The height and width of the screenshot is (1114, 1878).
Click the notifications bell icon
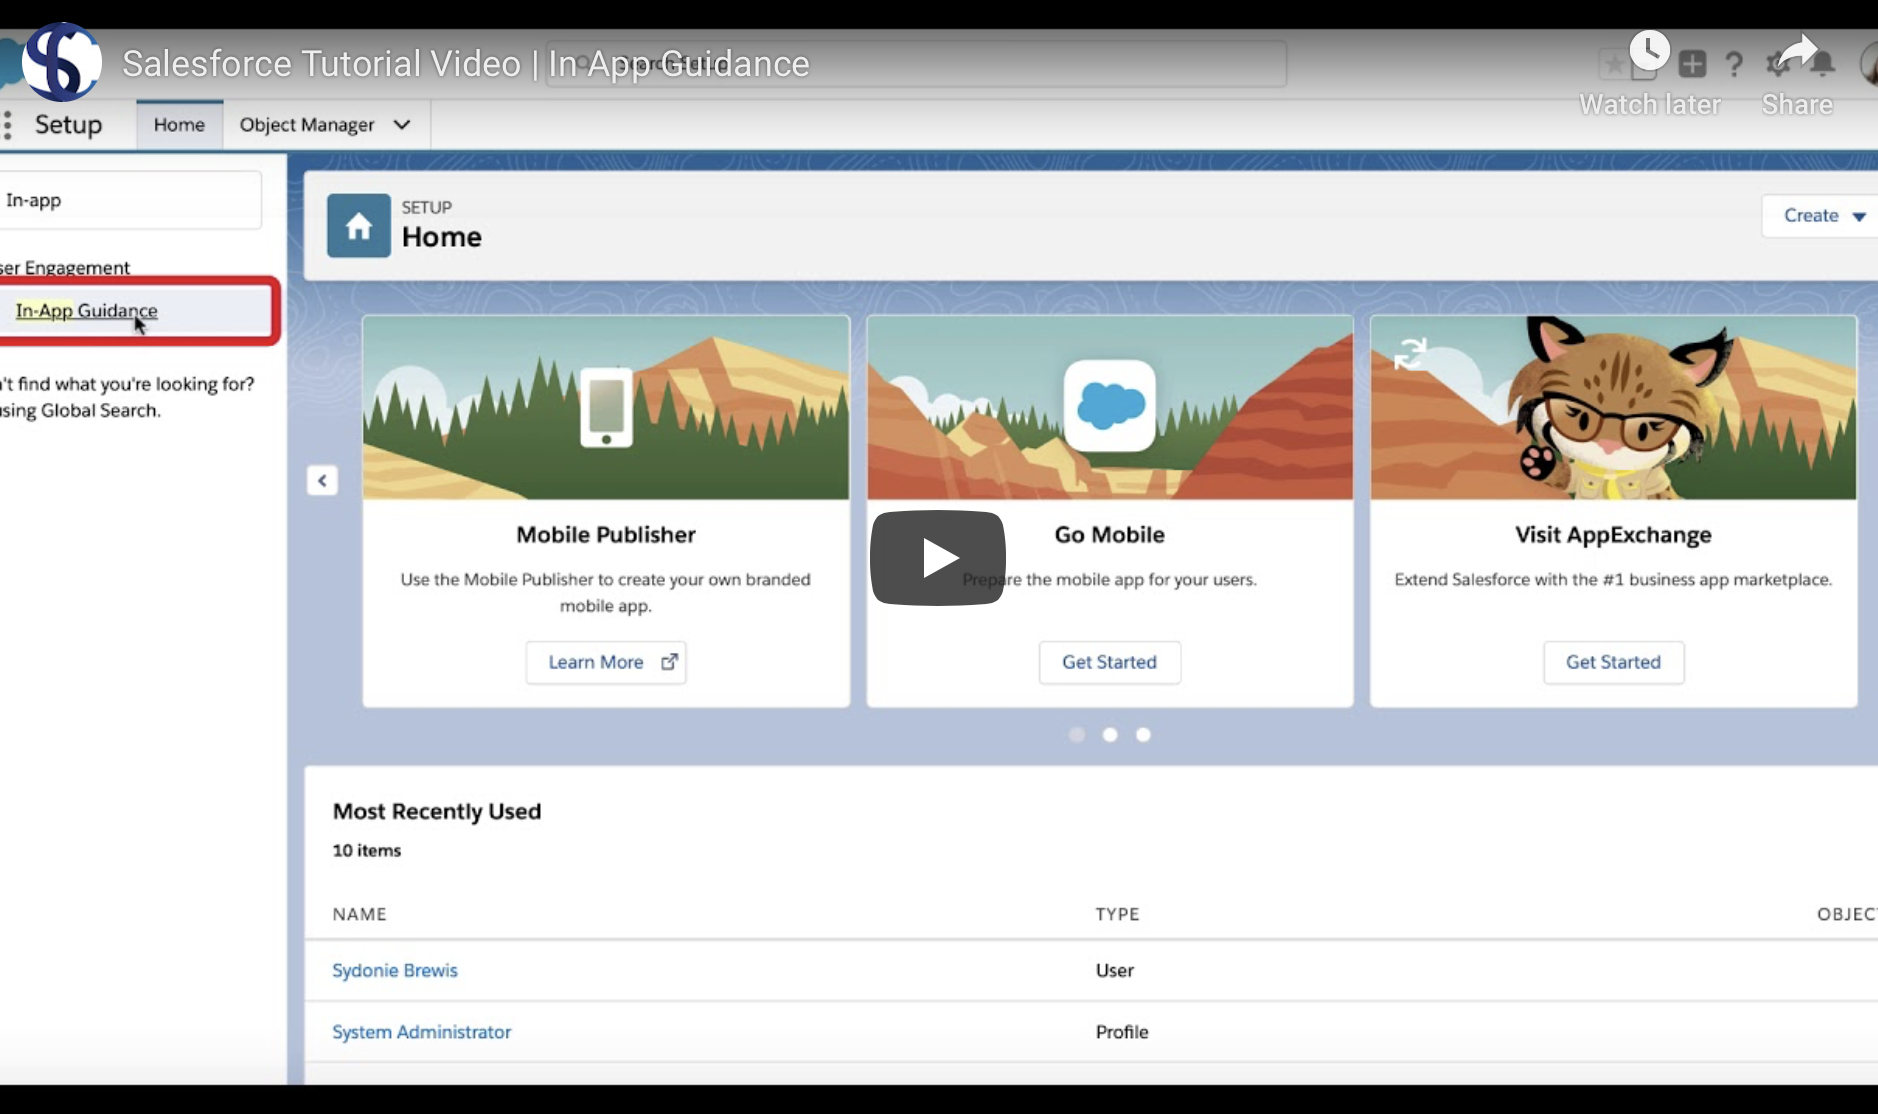coord(1824,65)
